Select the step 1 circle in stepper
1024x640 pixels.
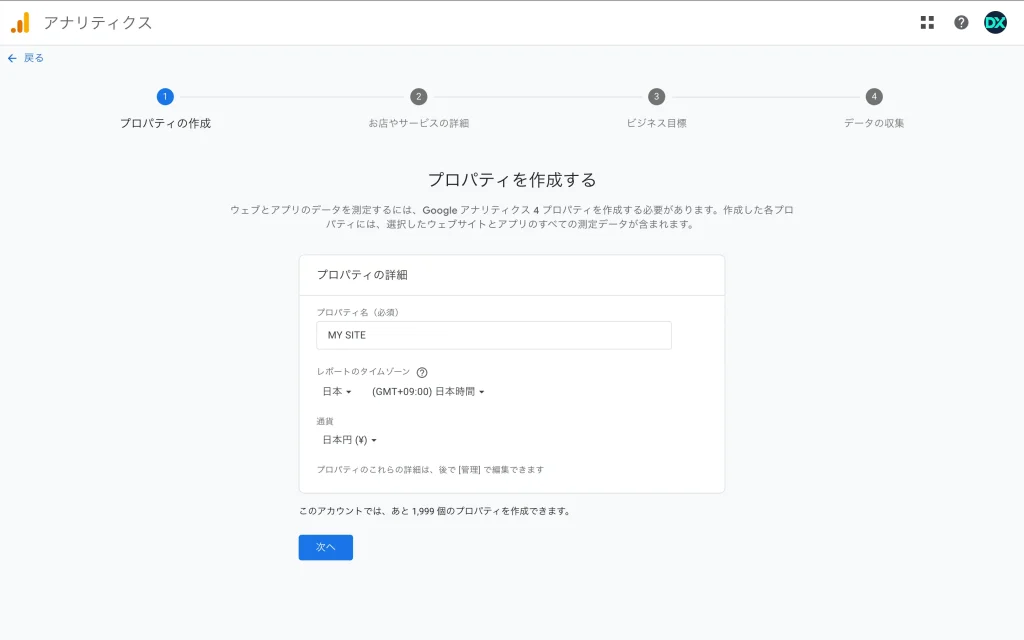coord(165,96)
